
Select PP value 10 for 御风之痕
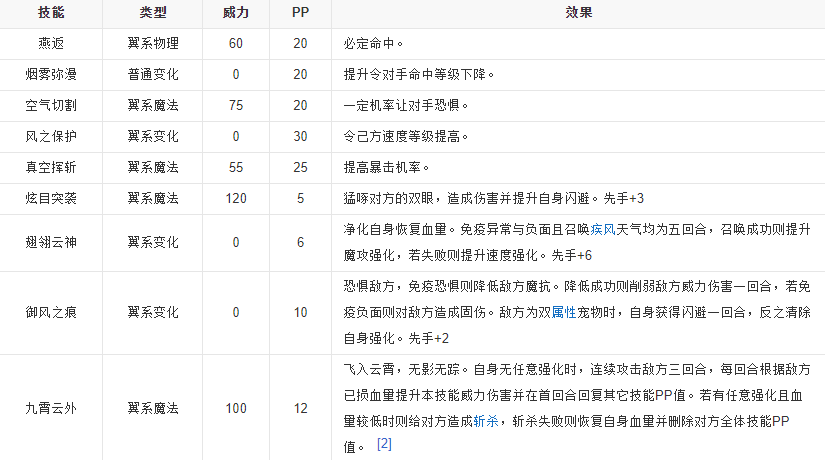coord(300,313)
